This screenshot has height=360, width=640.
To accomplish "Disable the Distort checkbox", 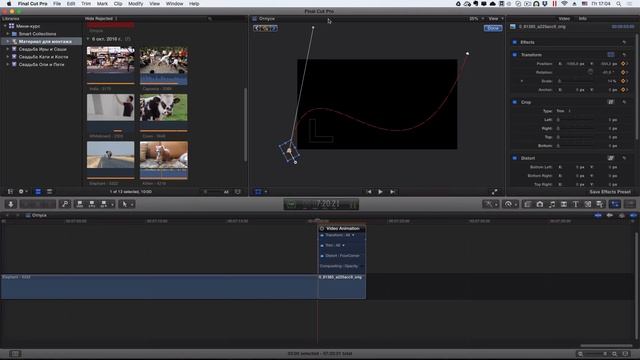I will 515,158.
